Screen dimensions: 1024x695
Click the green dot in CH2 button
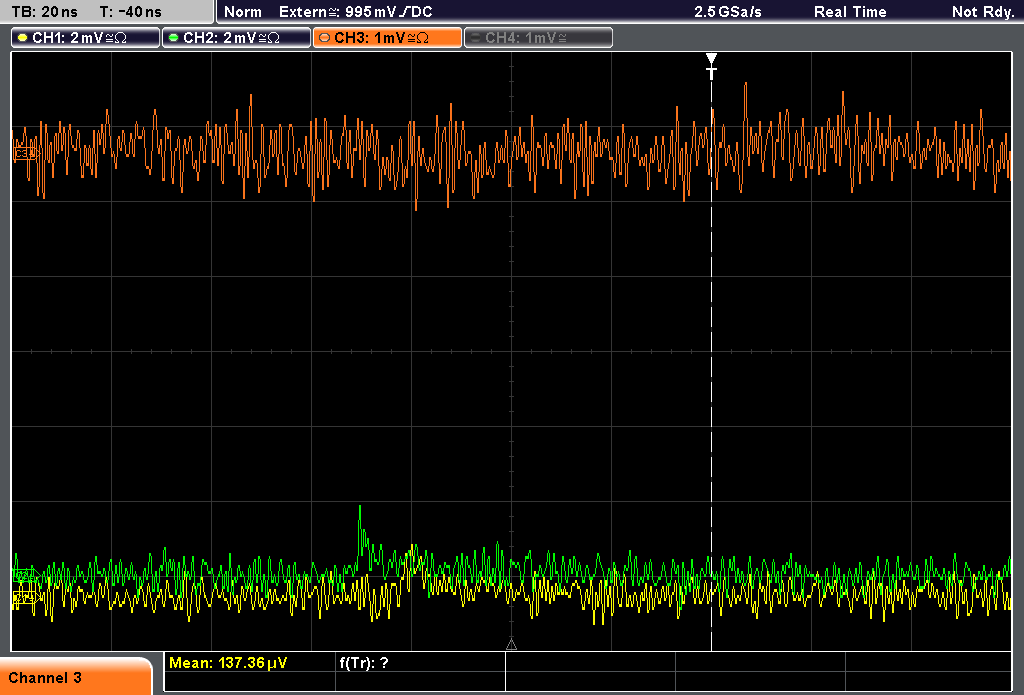tap(174, 38)
